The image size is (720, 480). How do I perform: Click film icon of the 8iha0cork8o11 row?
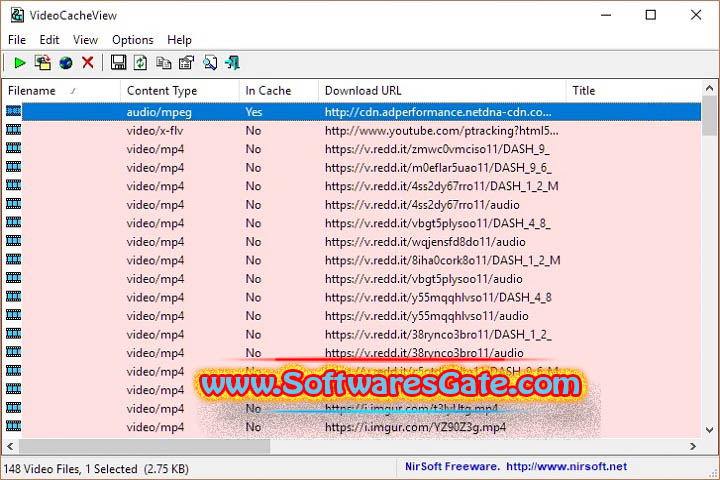pyautogui.click(x=13, y=260)
